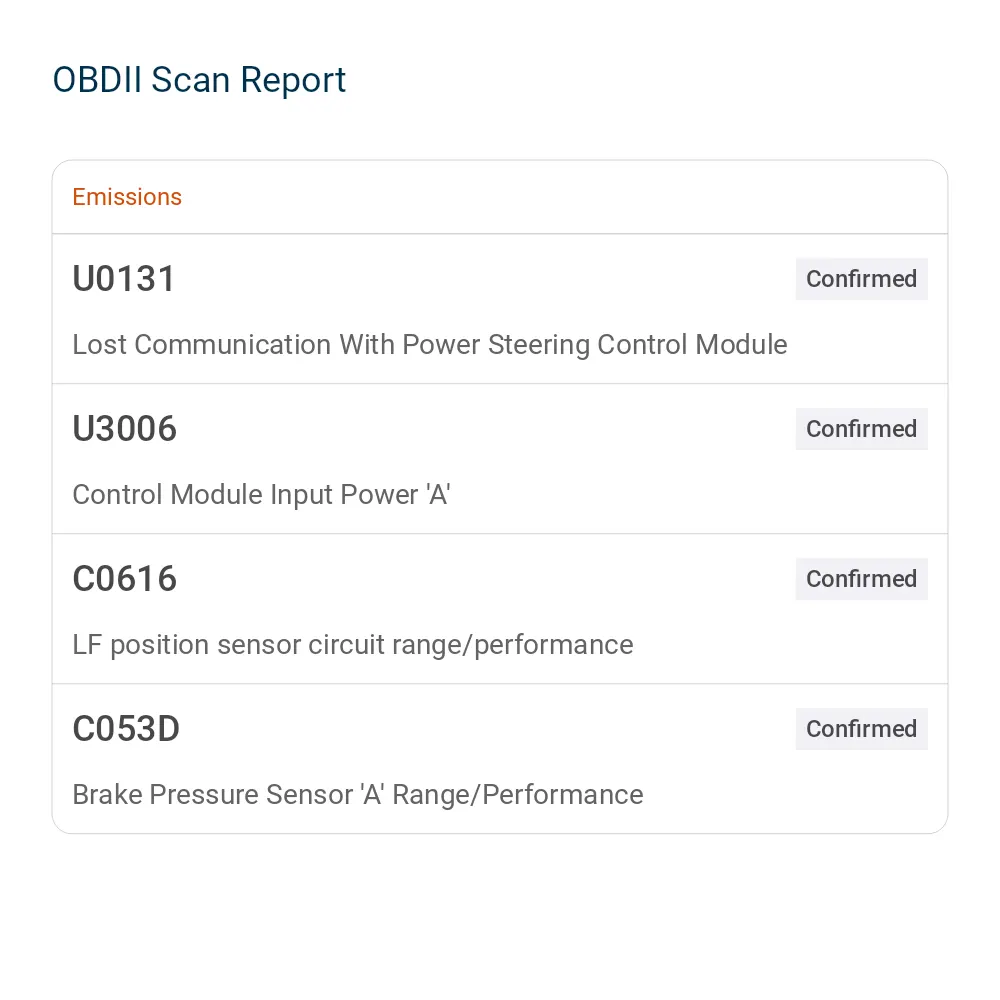The width and height of the screenshot is (1000, 1000).
Task: Click the Confirmed badge for C0616
Action: click(x=861, y=578)
